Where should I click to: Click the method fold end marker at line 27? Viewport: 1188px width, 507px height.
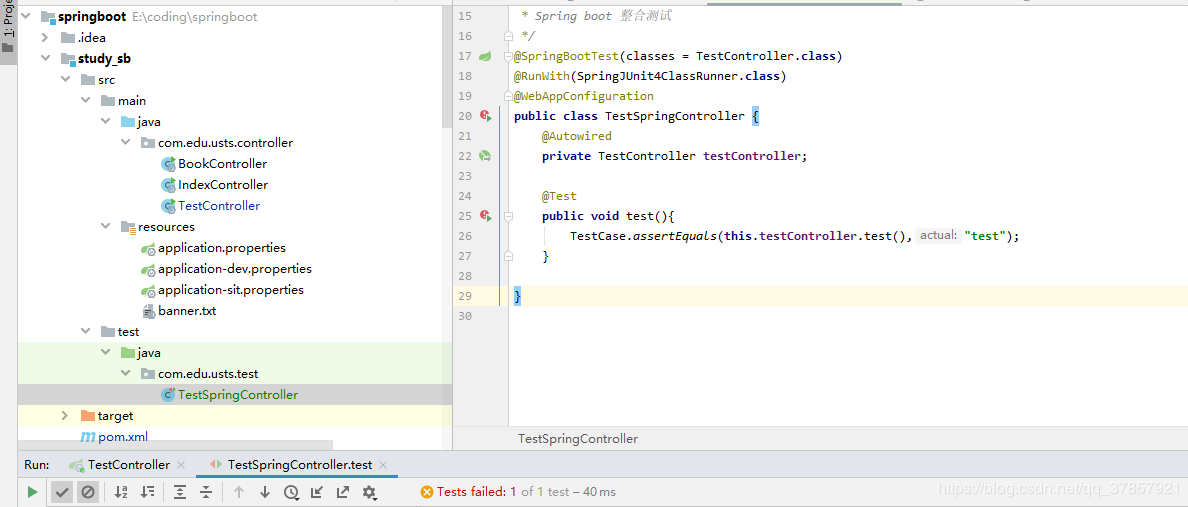pyautogui.click(x=508, y=256)
